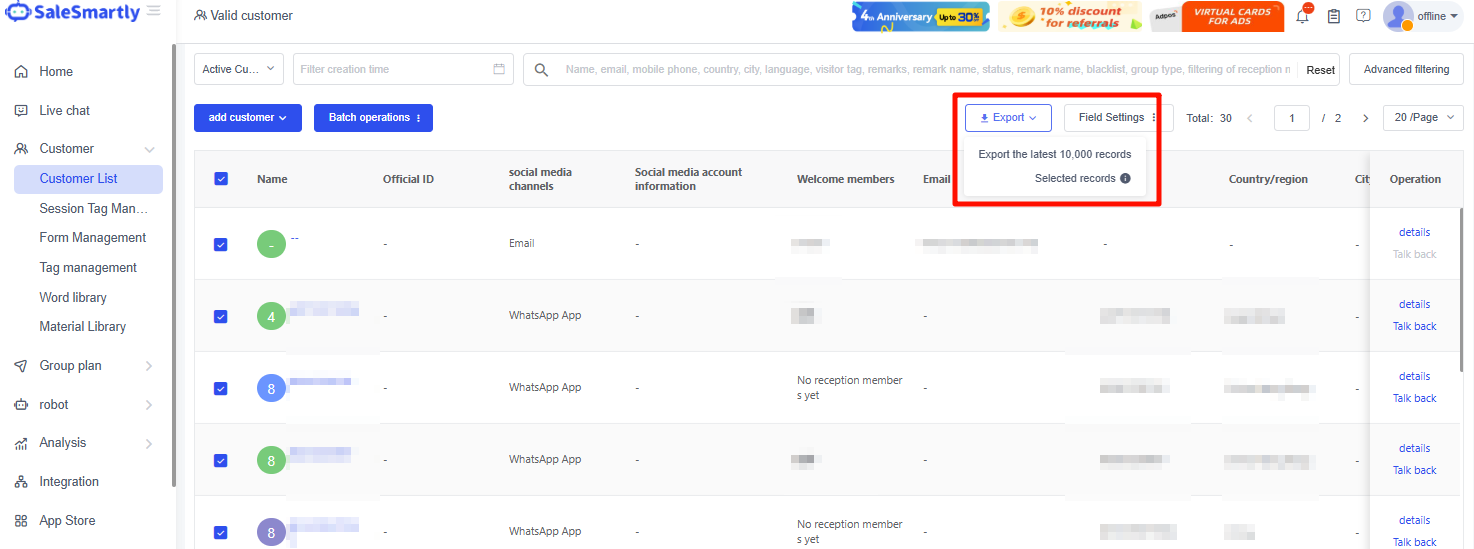Collapse the sidebar using hamburger icon

point(153,11)
